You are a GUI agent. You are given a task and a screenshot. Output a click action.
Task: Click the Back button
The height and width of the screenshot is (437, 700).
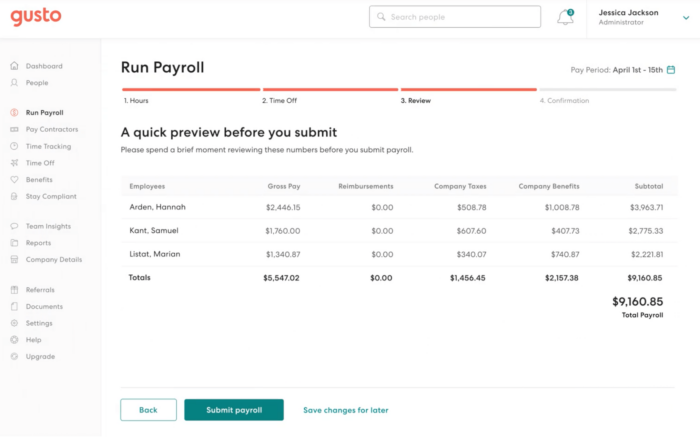point(148,410)
